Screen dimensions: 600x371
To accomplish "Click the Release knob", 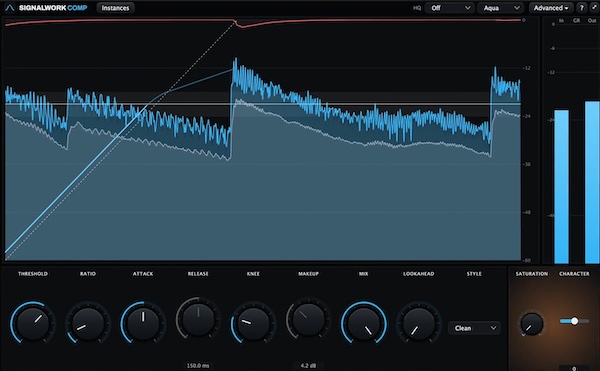I will pyautogui.click(x=198, y=319).
